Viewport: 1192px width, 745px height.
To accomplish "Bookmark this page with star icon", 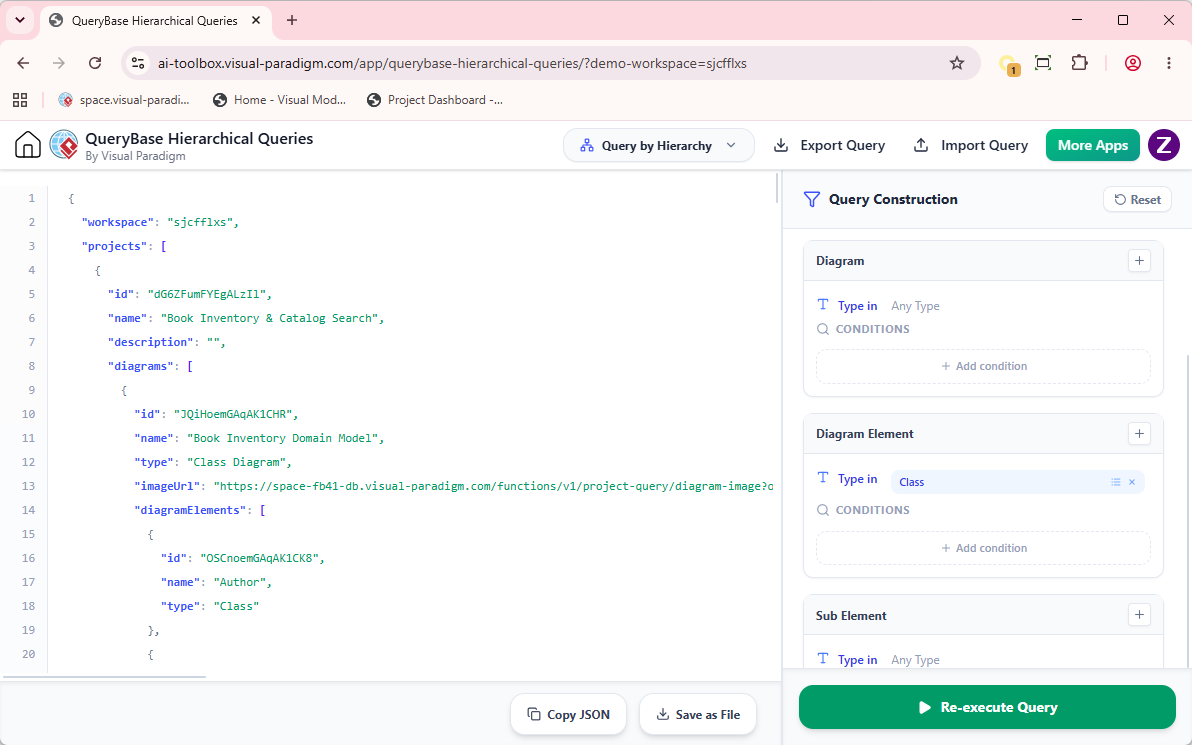I will click(x=956, y=63).
